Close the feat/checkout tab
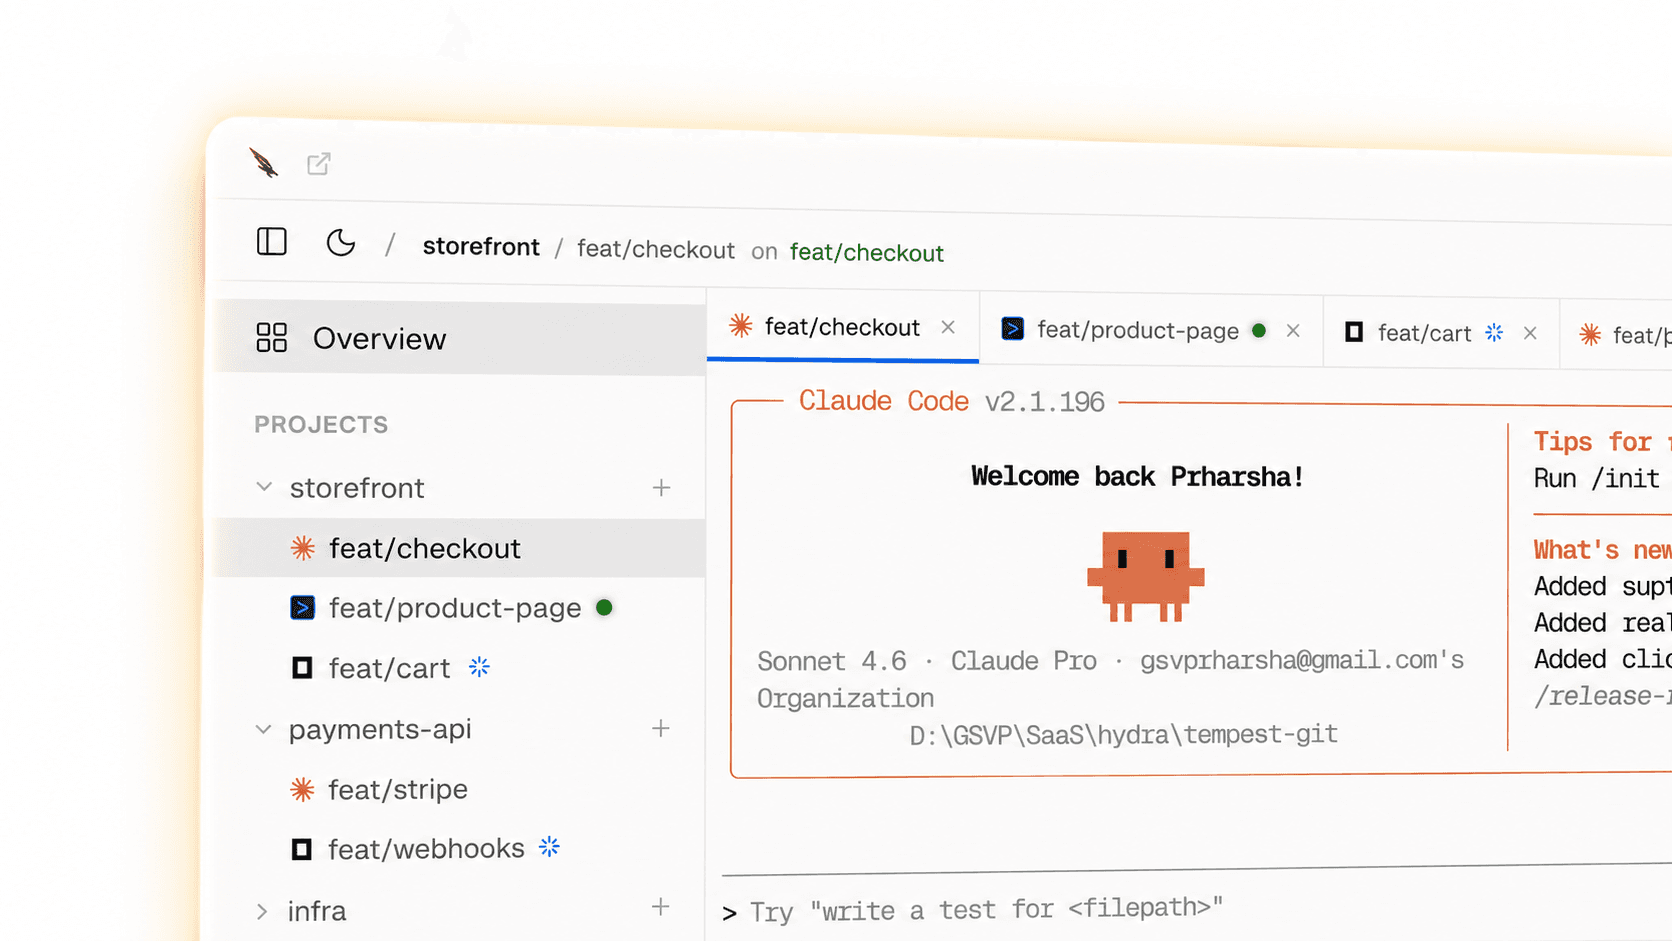 [x=948, y=327]
